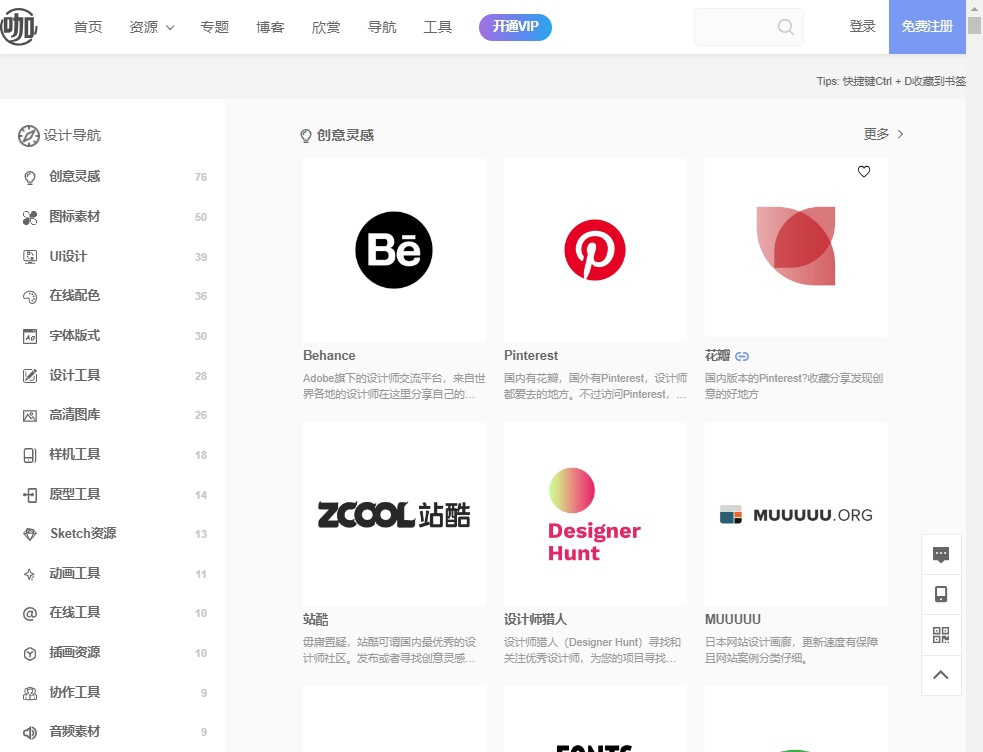Select 图标素材 category text in sidebar
The height and width of the screenshot is (752, 983).
coord(75,217)
